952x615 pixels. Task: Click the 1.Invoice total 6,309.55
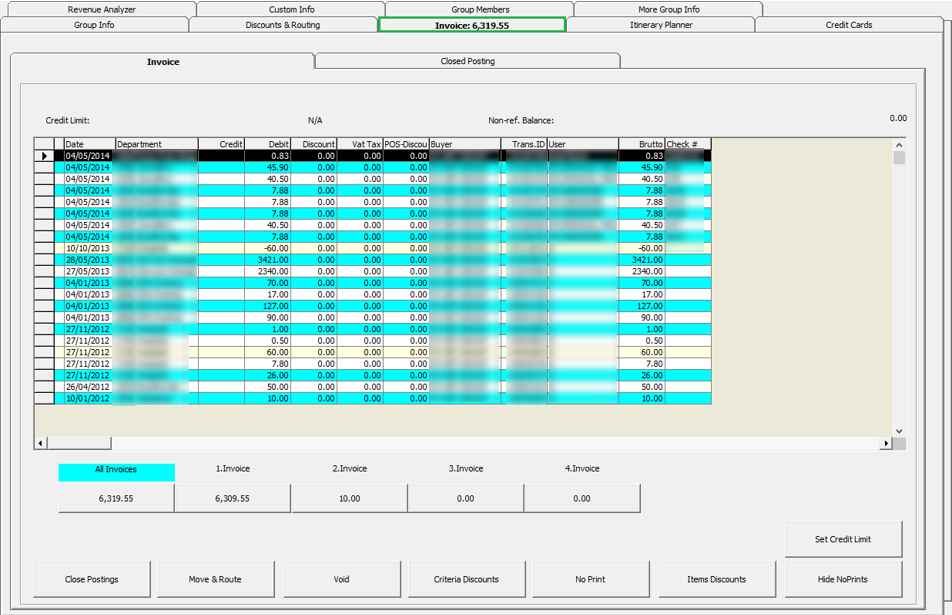(x=233, y=498)
